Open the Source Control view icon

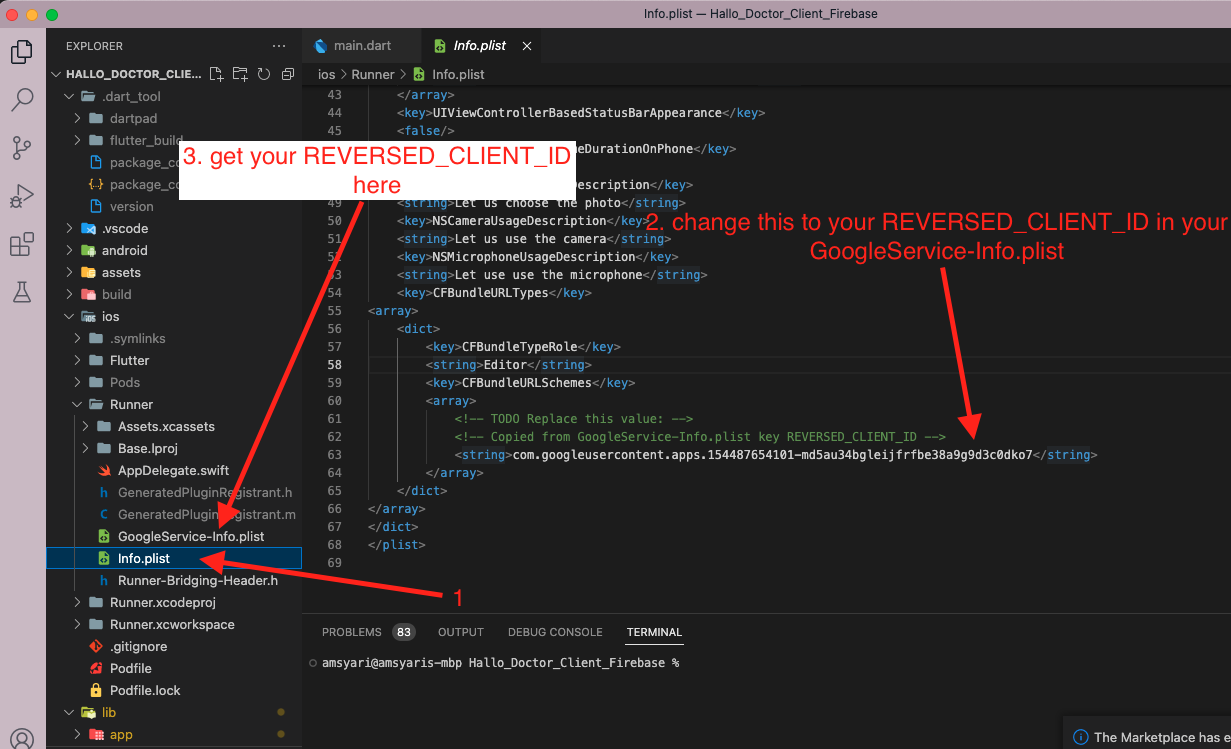pyautogui.click(x=21, y=148)
